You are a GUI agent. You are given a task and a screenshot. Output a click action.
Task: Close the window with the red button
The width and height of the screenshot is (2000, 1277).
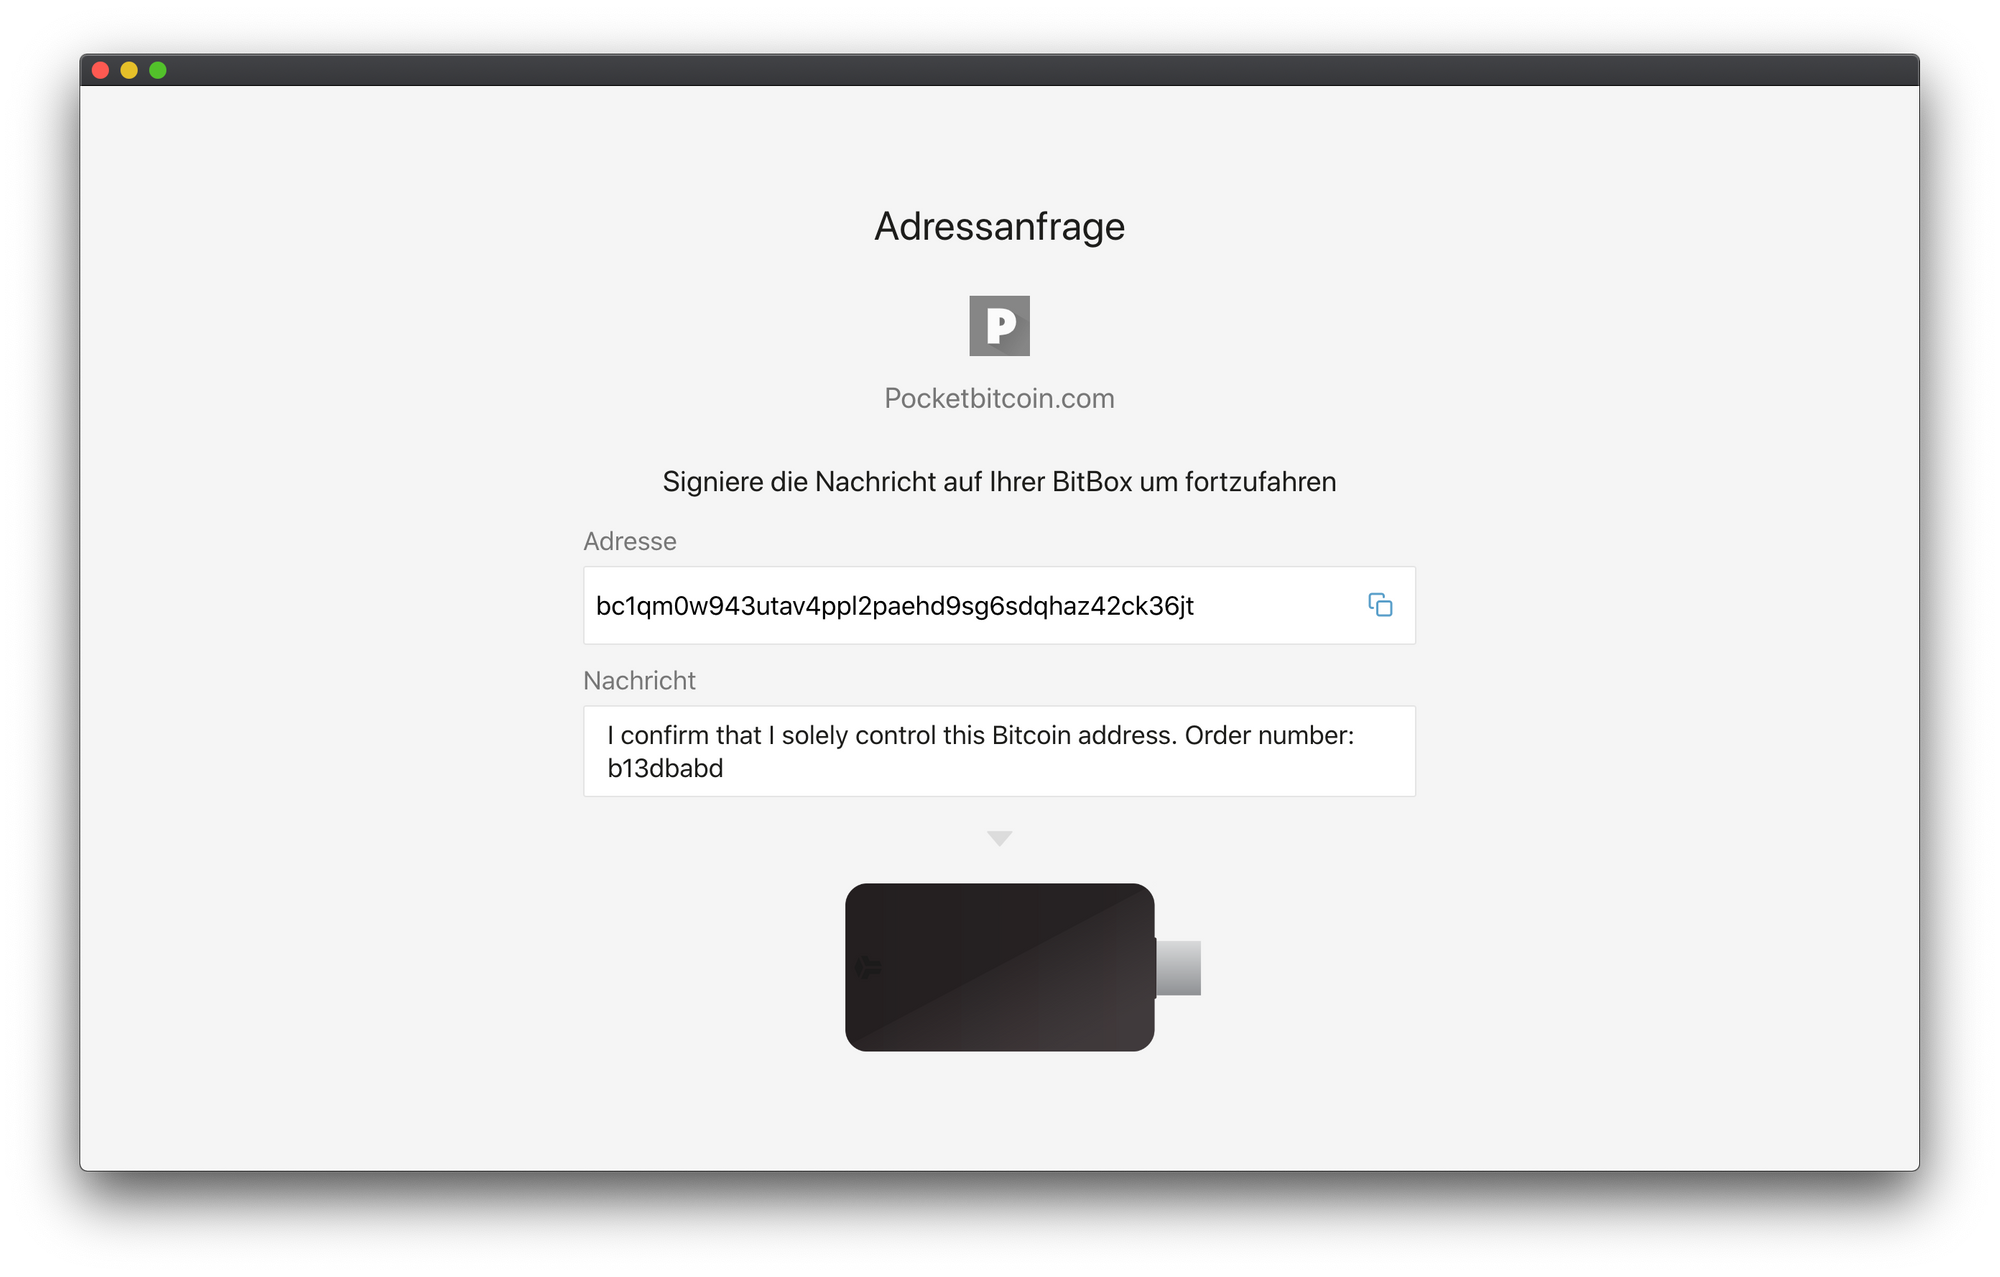pos(100,70)
